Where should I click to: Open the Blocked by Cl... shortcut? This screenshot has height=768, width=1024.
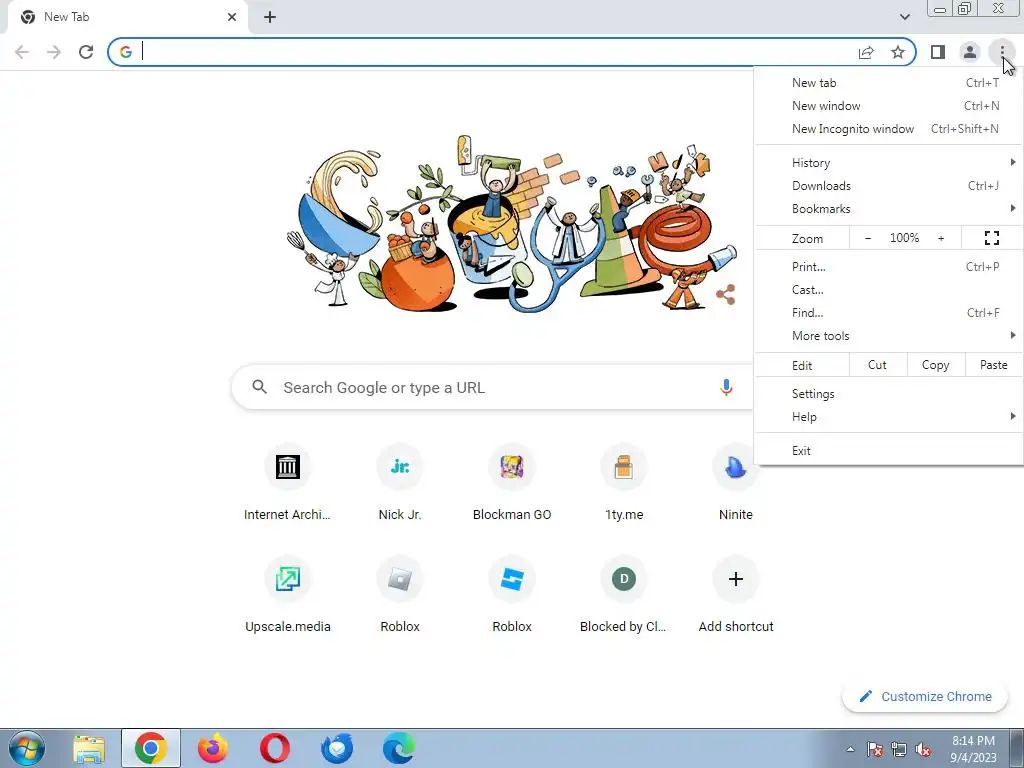624,596
